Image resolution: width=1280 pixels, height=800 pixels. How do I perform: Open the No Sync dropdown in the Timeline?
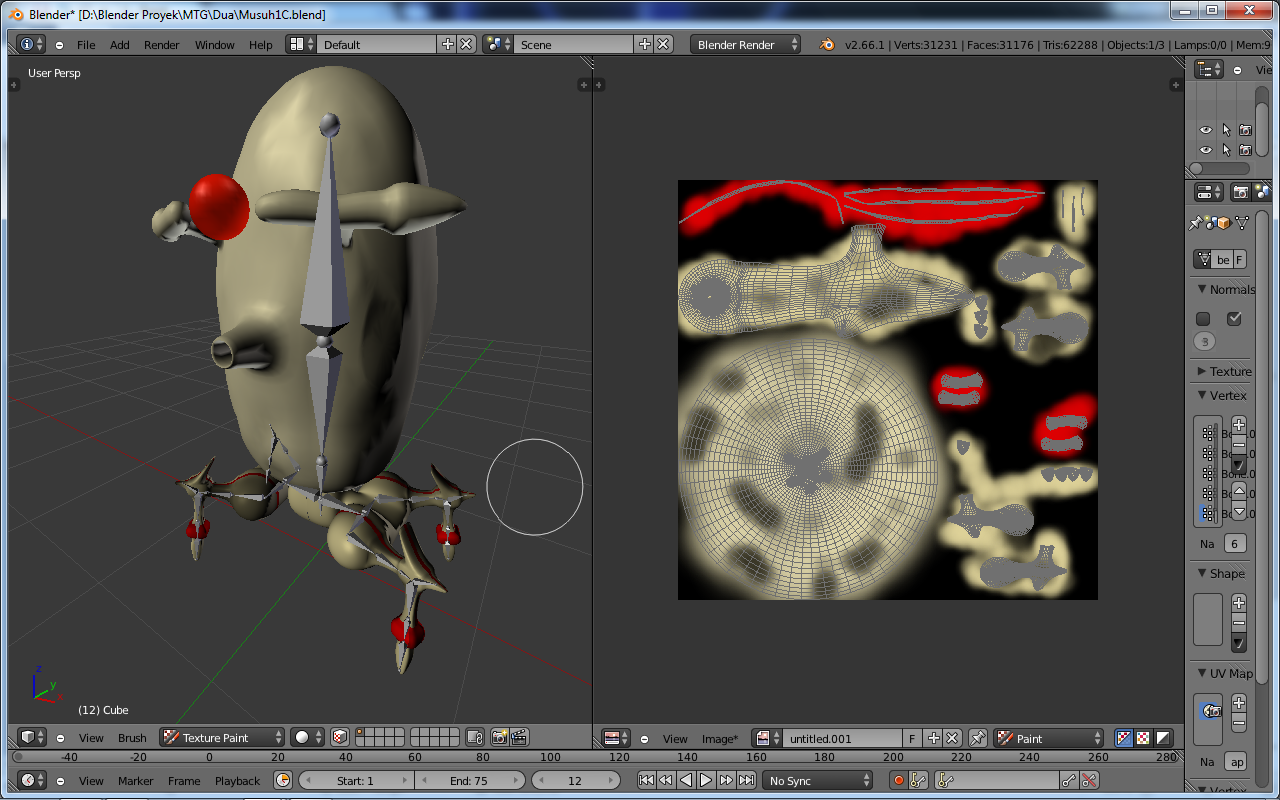pyautogui.click(x=817, y=780)
